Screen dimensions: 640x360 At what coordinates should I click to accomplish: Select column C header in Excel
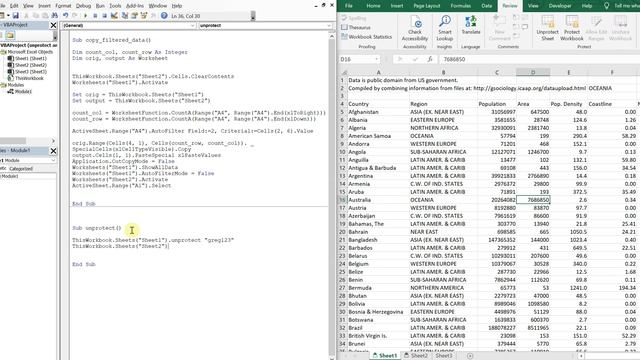[x=496, y=73]
